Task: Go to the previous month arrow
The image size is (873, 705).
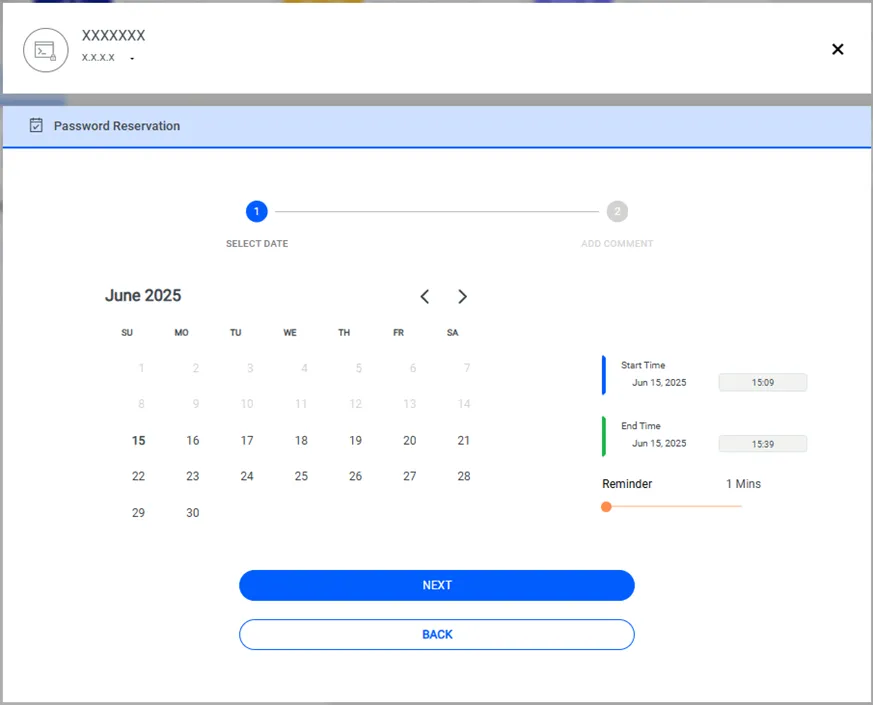Action: [x=425, y=296]
